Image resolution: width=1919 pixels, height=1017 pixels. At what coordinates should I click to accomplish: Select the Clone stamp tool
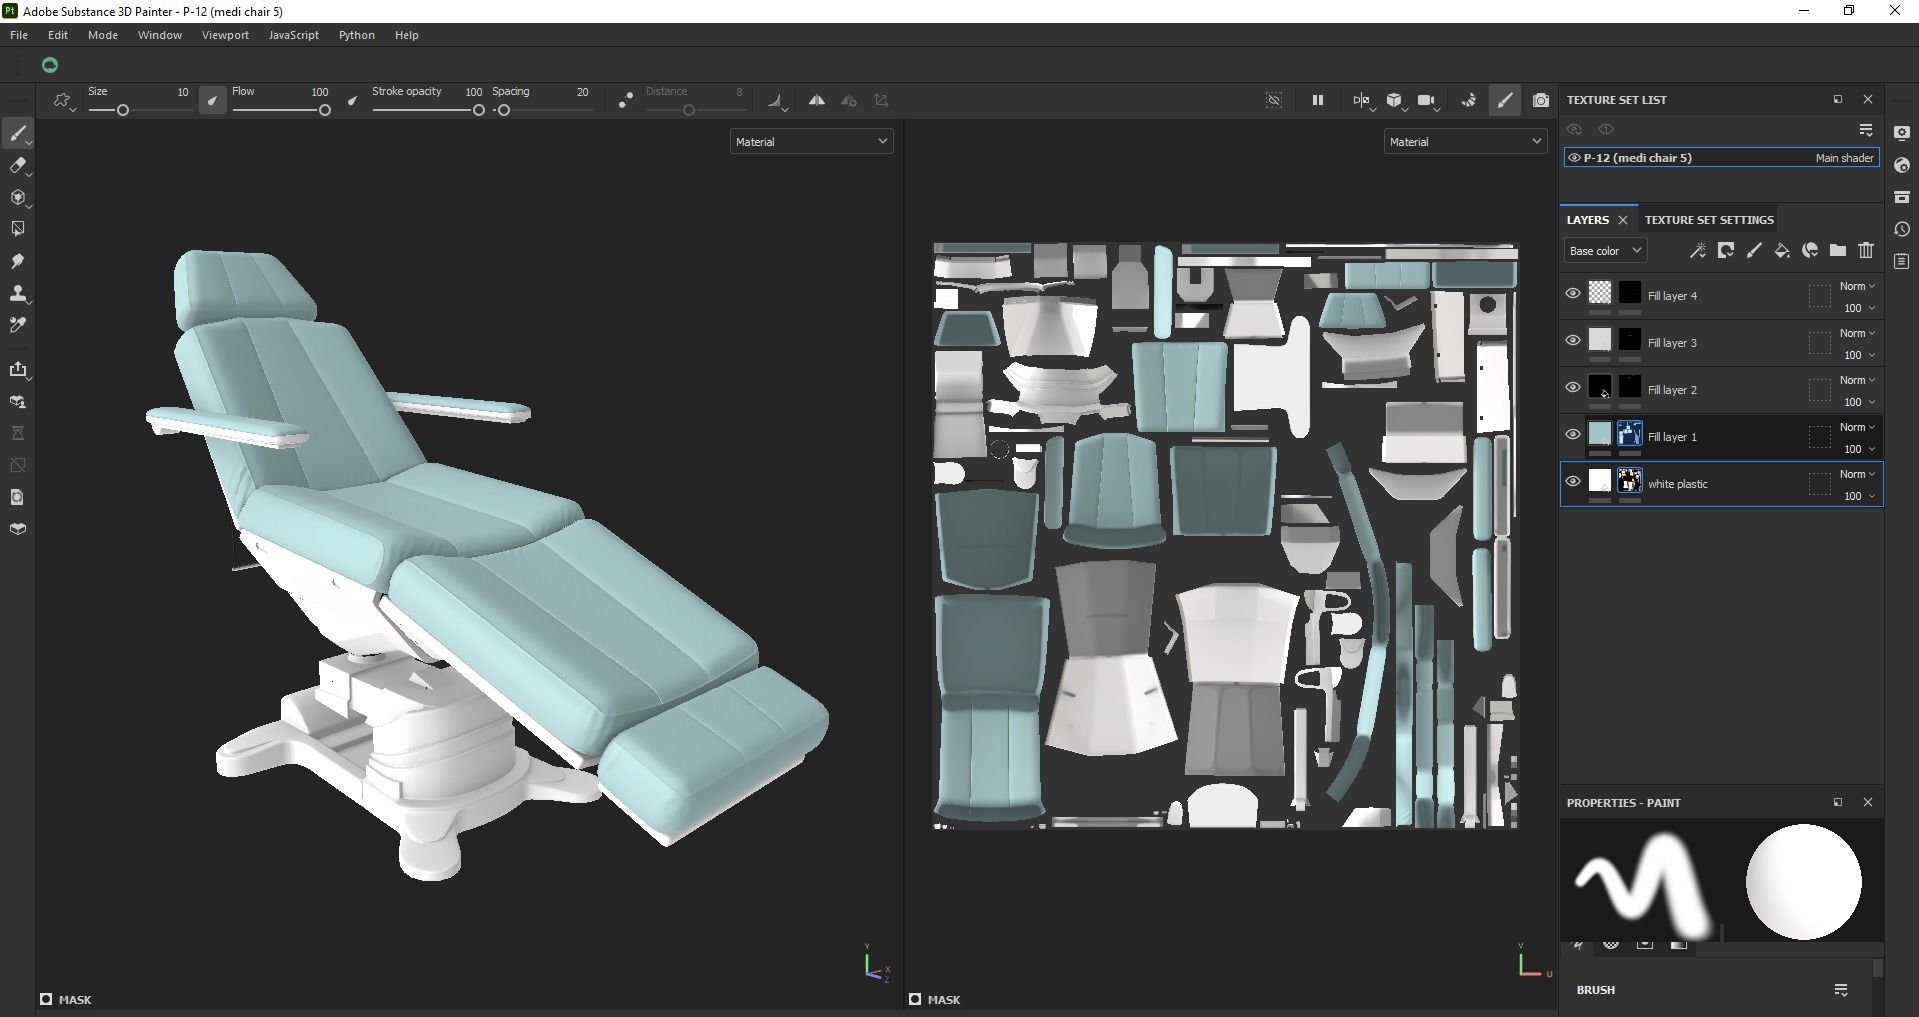pyautogui.click(x=18, y=293)
